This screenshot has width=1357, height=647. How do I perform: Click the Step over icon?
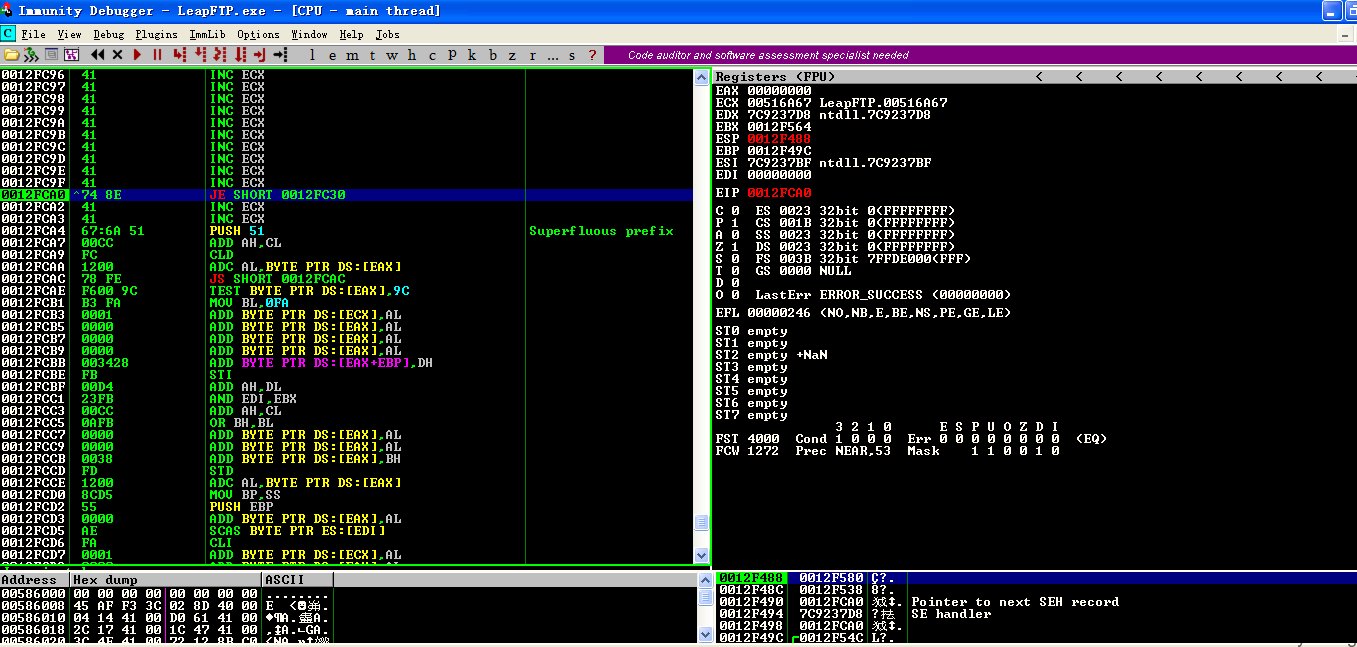point(200,54)
